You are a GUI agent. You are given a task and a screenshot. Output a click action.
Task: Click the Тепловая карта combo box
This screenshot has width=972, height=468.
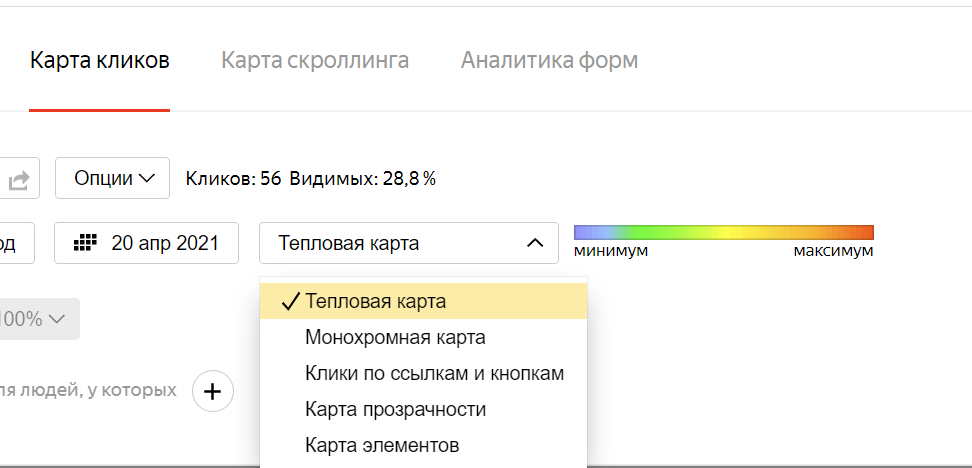(409, 243)
